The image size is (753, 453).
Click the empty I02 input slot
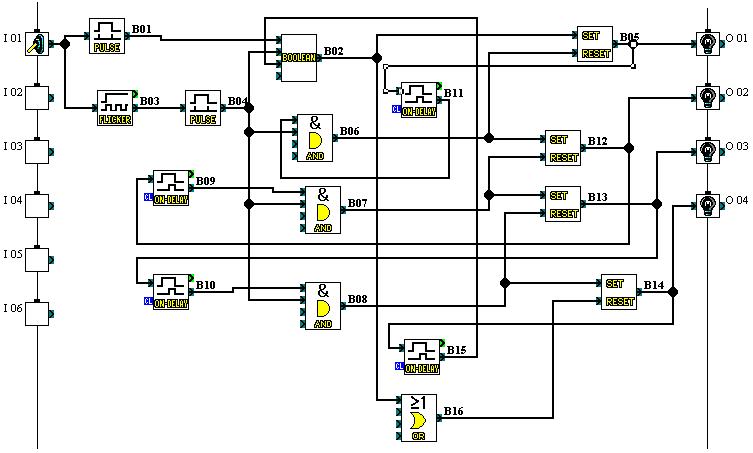[x=37, y=98]
